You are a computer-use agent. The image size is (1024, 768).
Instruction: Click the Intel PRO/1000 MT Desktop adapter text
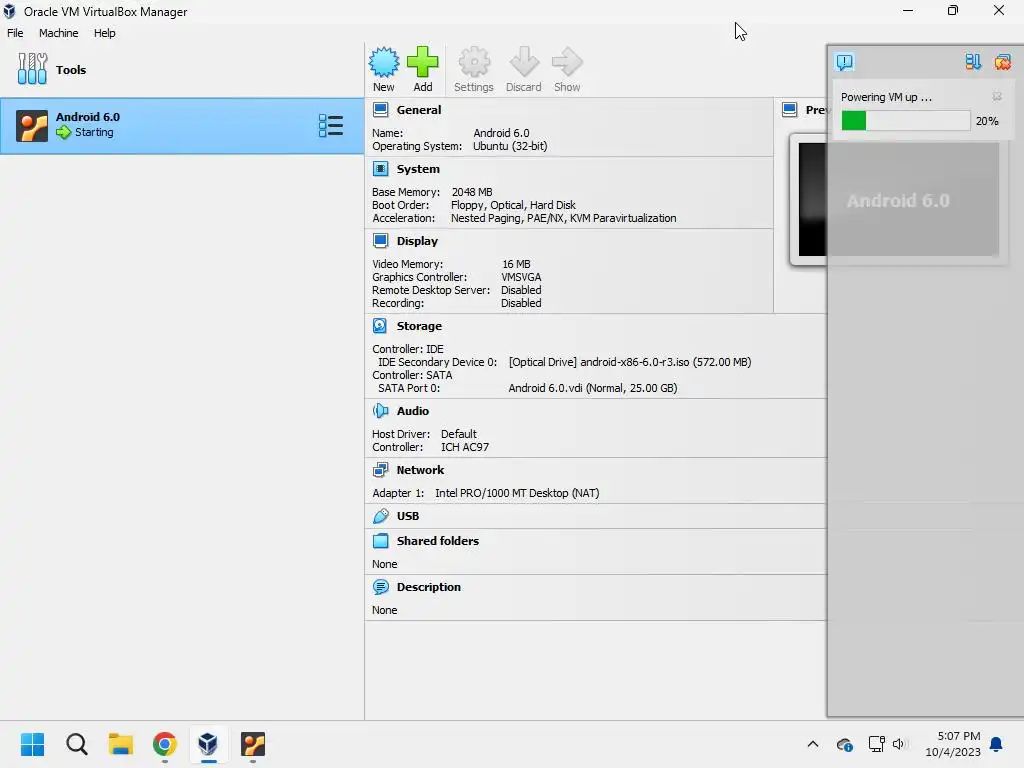[517, 493]
